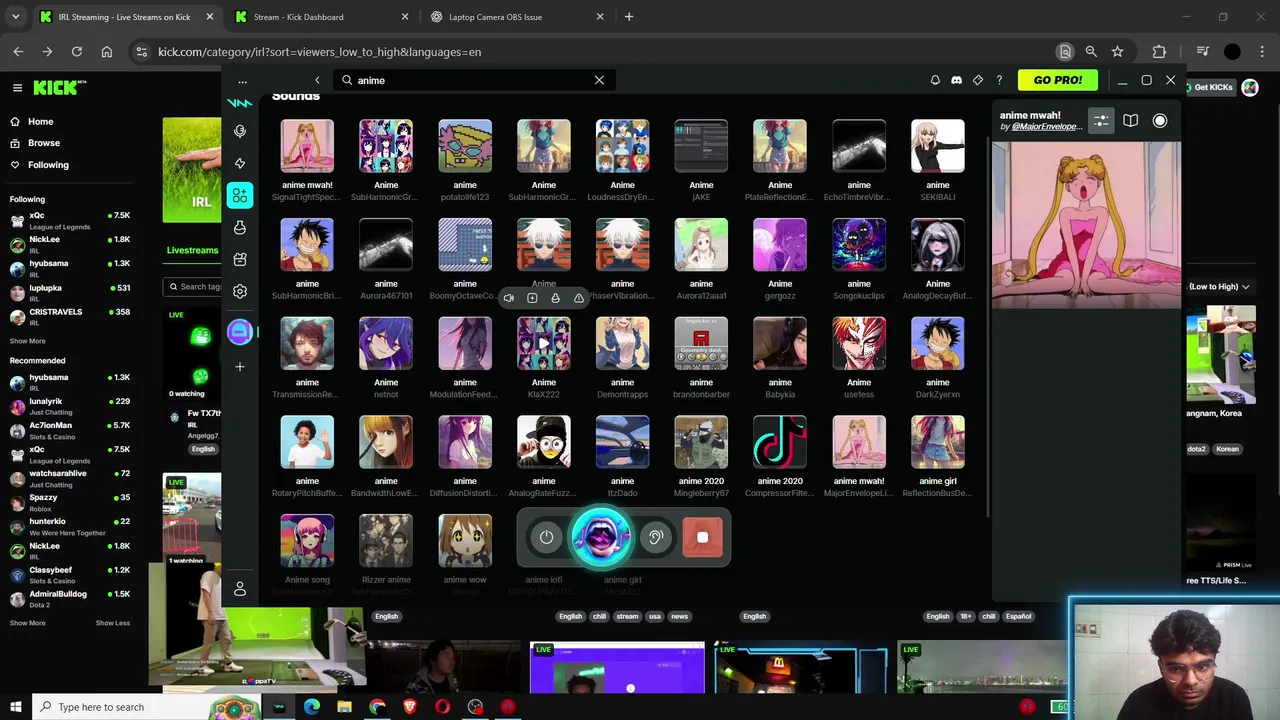
Task: Click the circular record icon in sound panel
Action: tap(1160, 121)
